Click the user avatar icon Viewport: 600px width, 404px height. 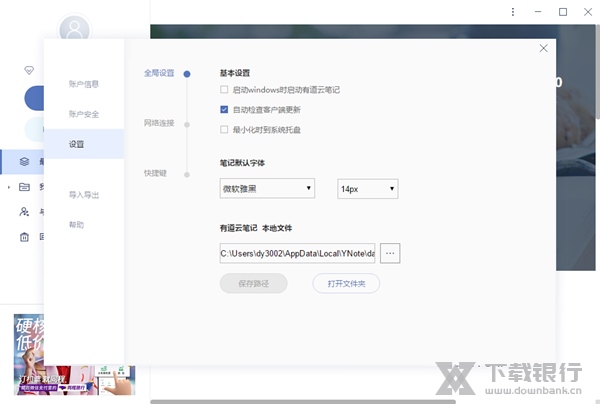[74, 29]
